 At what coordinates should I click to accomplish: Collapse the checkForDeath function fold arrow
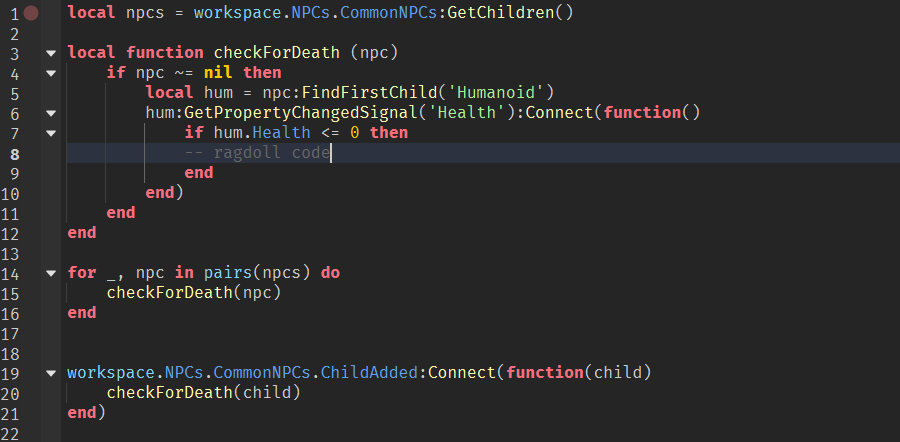click(x=51, y=53)
